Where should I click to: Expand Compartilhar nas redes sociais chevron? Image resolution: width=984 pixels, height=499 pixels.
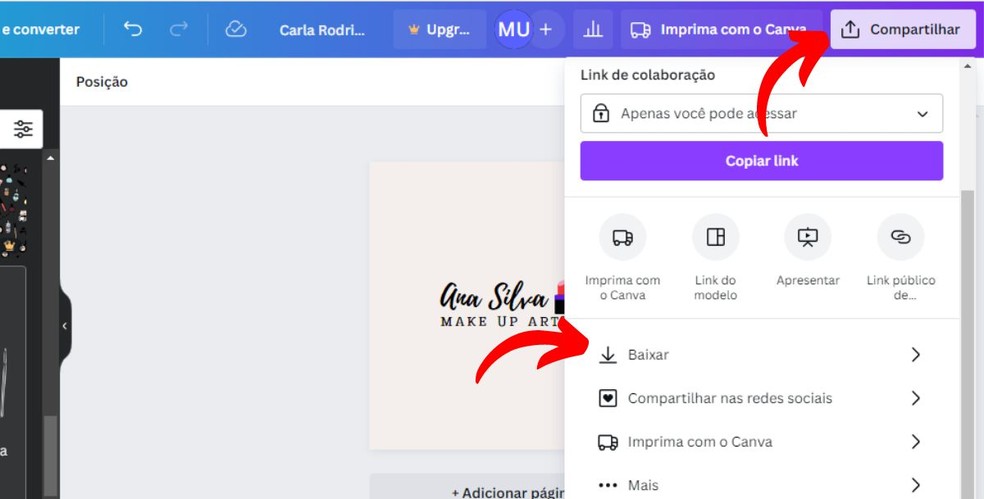tap(916, 398)
